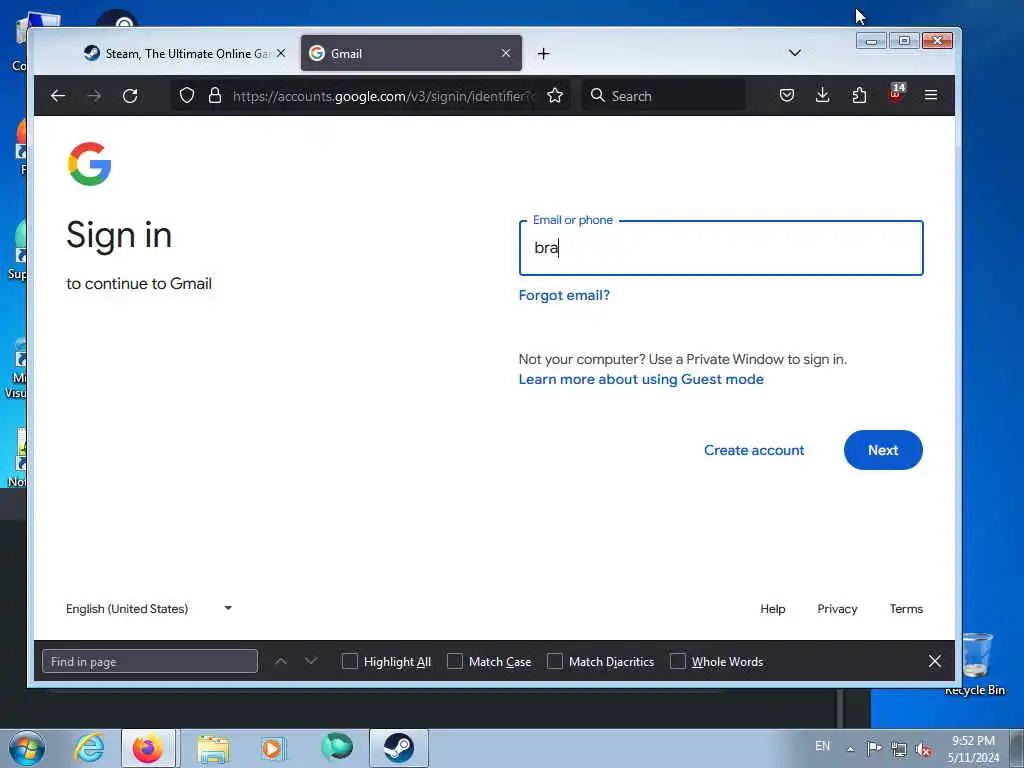1024x768 pixels.
Task: Click the taskbar clock showing 9:52 PM
Action: click(973, 749)
